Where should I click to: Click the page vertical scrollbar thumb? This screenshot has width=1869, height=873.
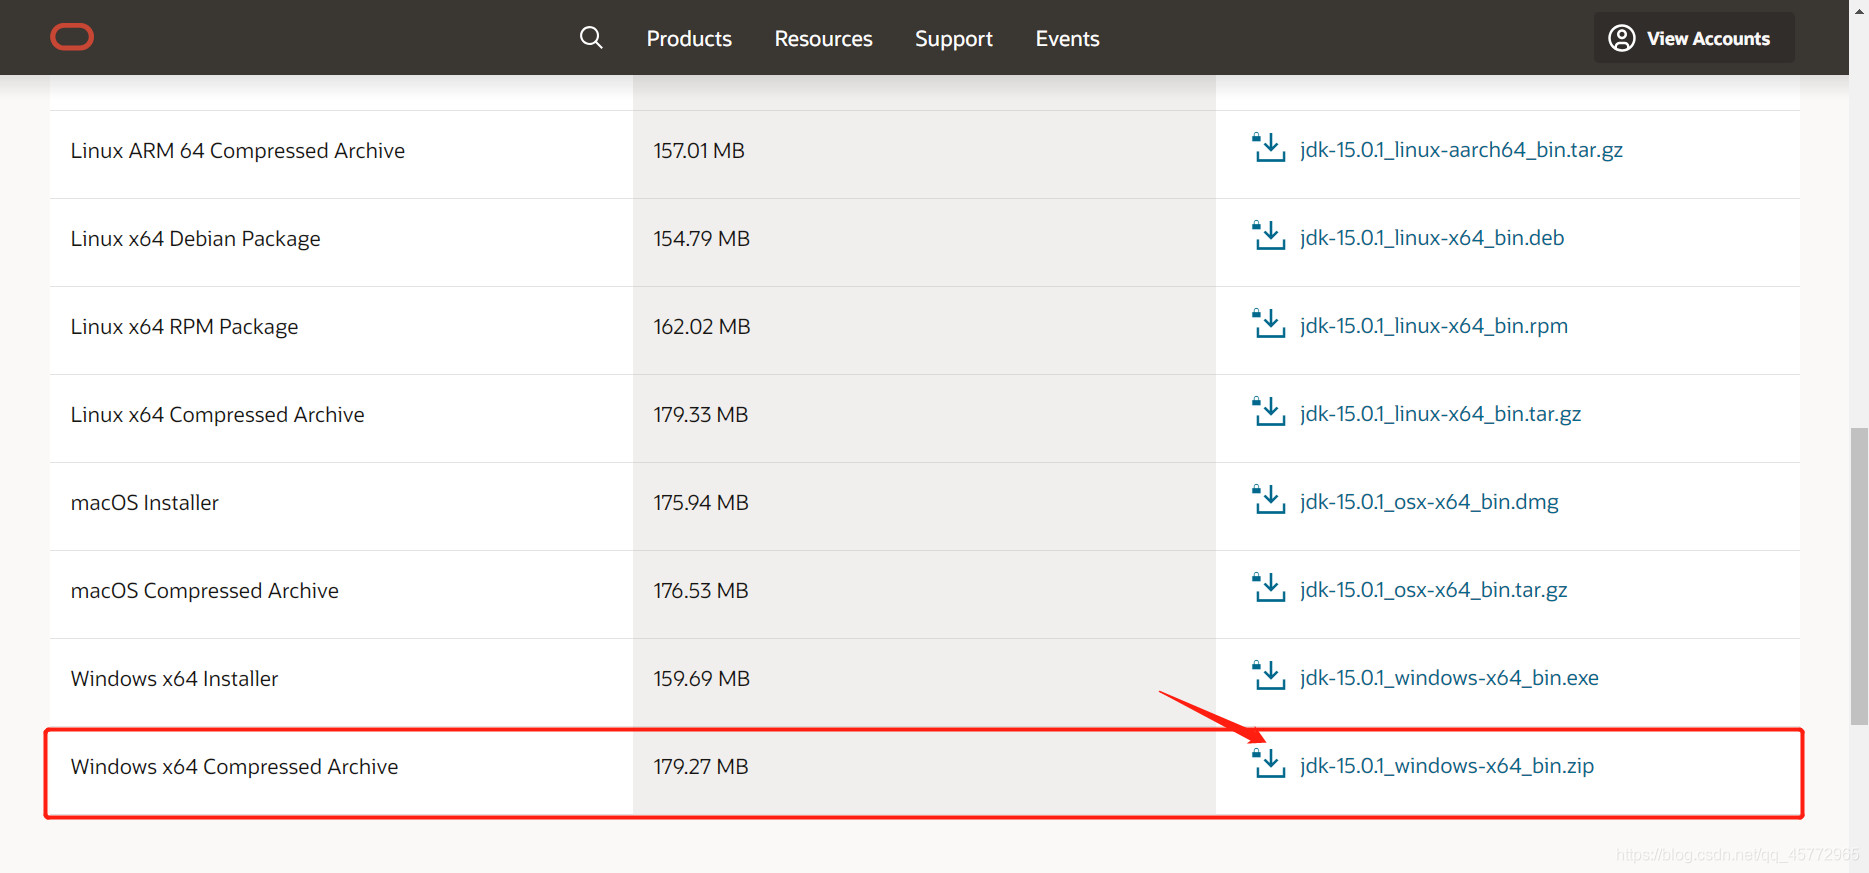[x=1859, y=576]
